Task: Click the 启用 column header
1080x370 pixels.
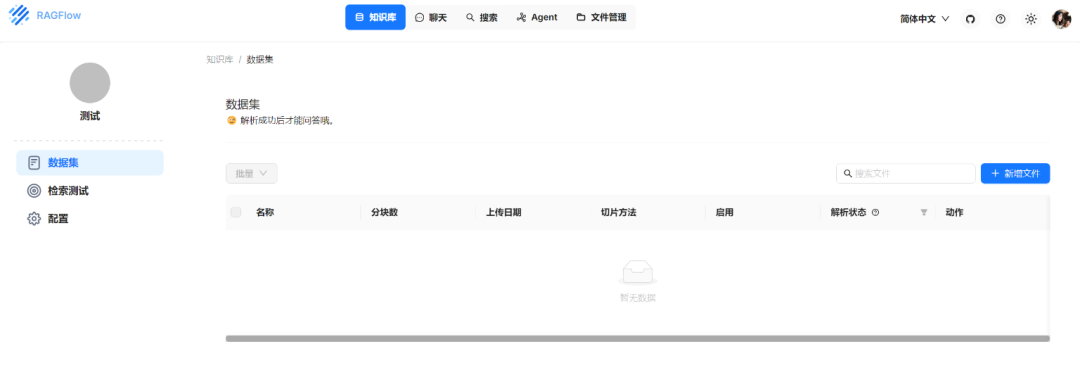Action: pyautogui.click(x=724, y=212)
